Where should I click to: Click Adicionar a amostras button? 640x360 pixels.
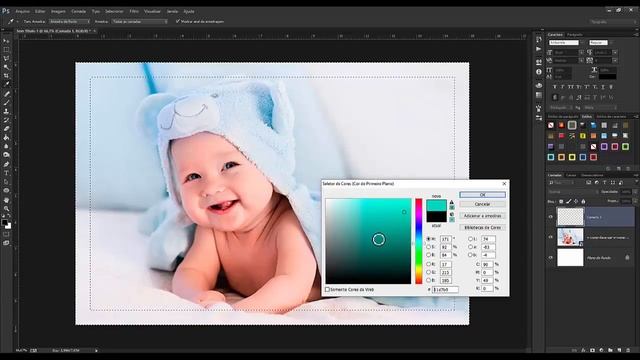[x=482, y=216]
